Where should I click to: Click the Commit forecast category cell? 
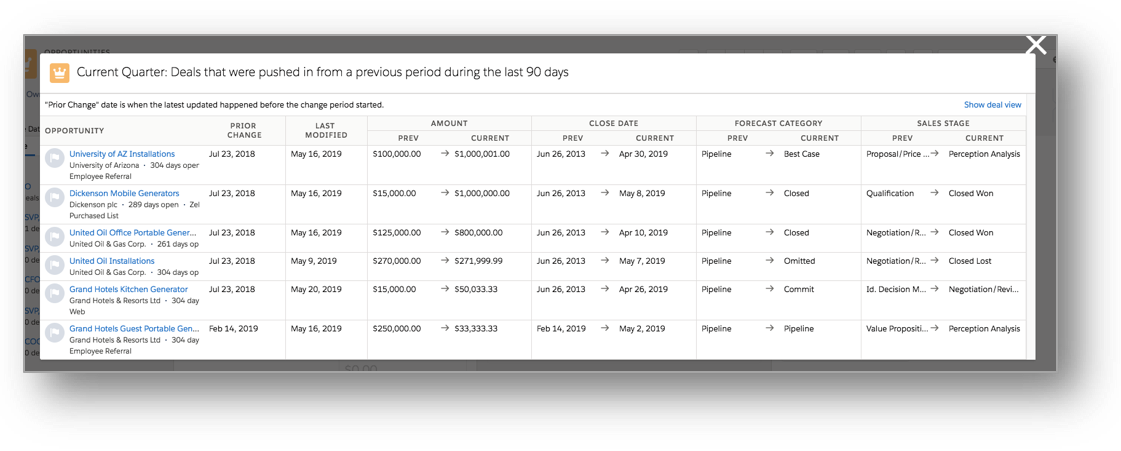(x=798, y=289)
